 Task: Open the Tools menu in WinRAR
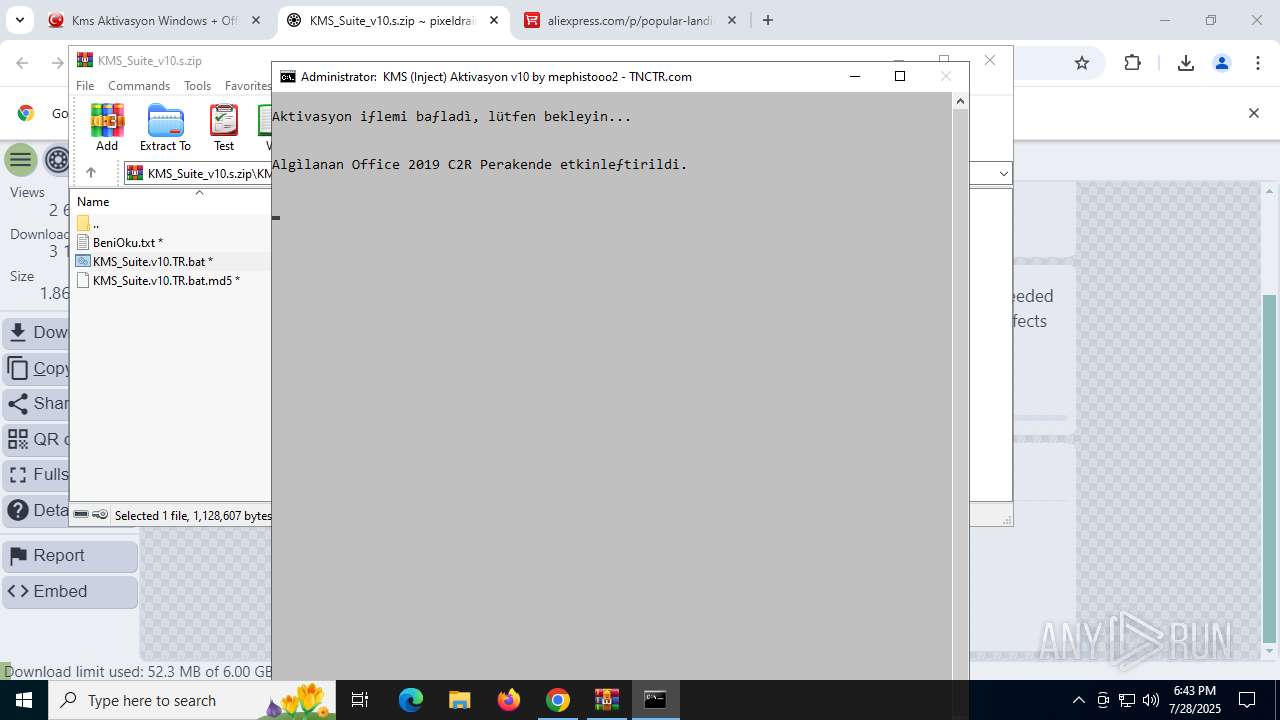pos(197,86)
